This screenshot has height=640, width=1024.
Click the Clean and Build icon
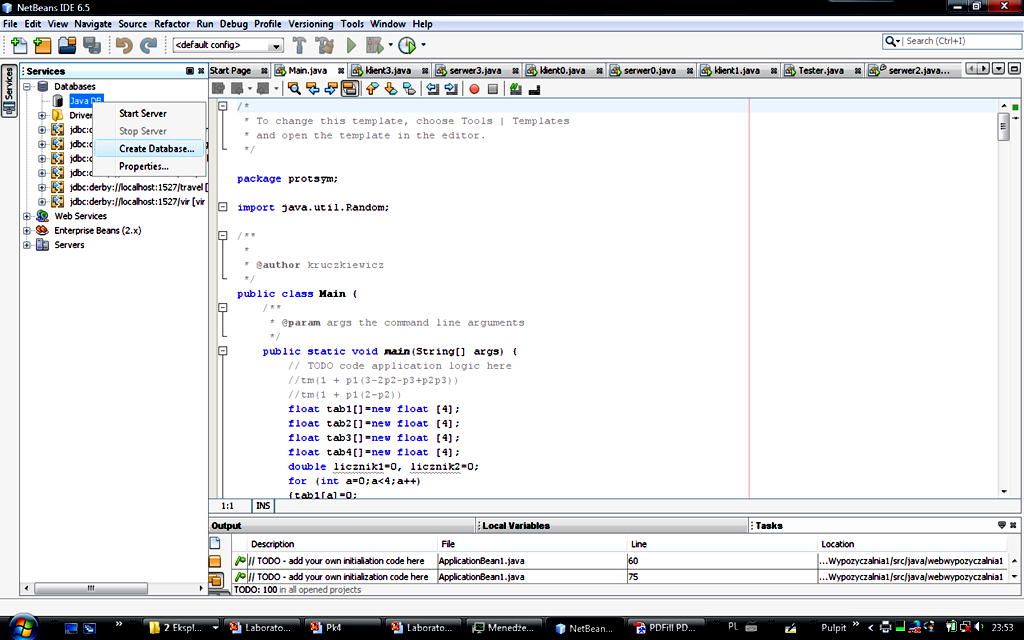(x=325, y=45)
